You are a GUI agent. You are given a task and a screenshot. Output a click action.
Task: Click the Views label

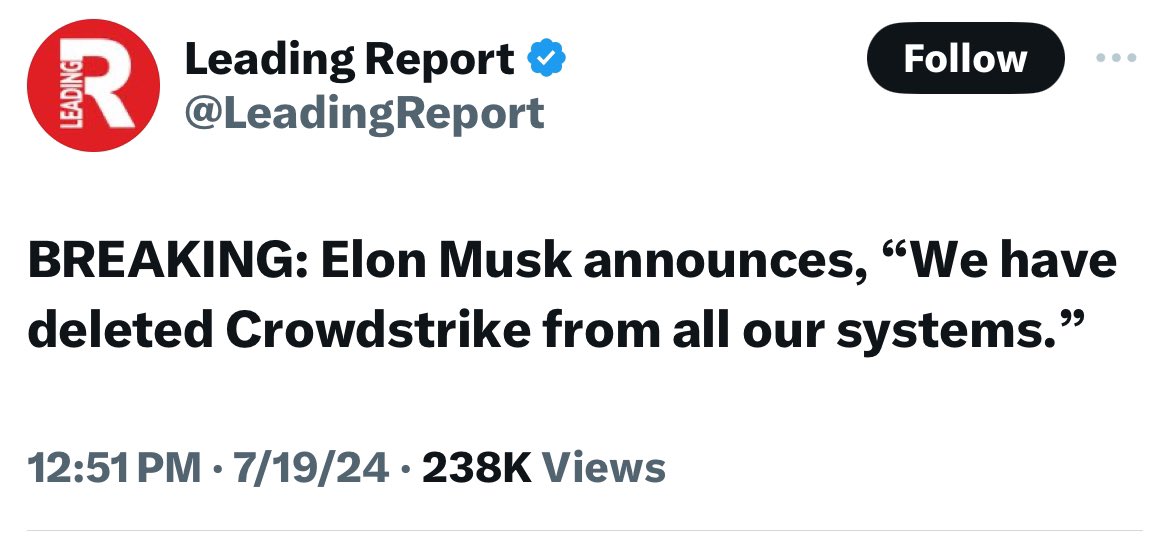point(603,467)
